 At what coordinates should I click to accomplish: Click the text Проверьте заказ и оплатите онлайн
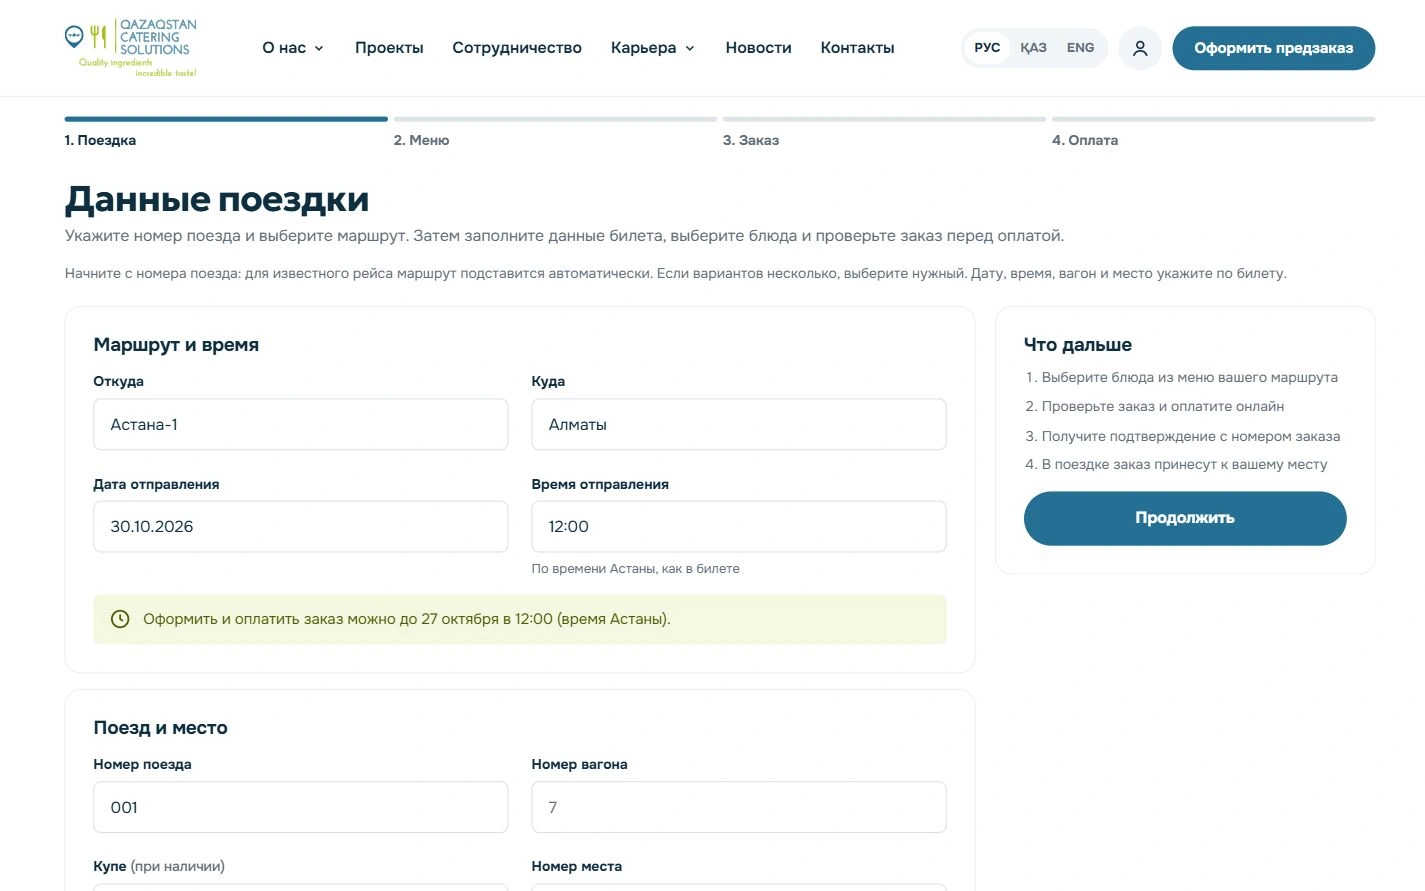pos(1163,407)
